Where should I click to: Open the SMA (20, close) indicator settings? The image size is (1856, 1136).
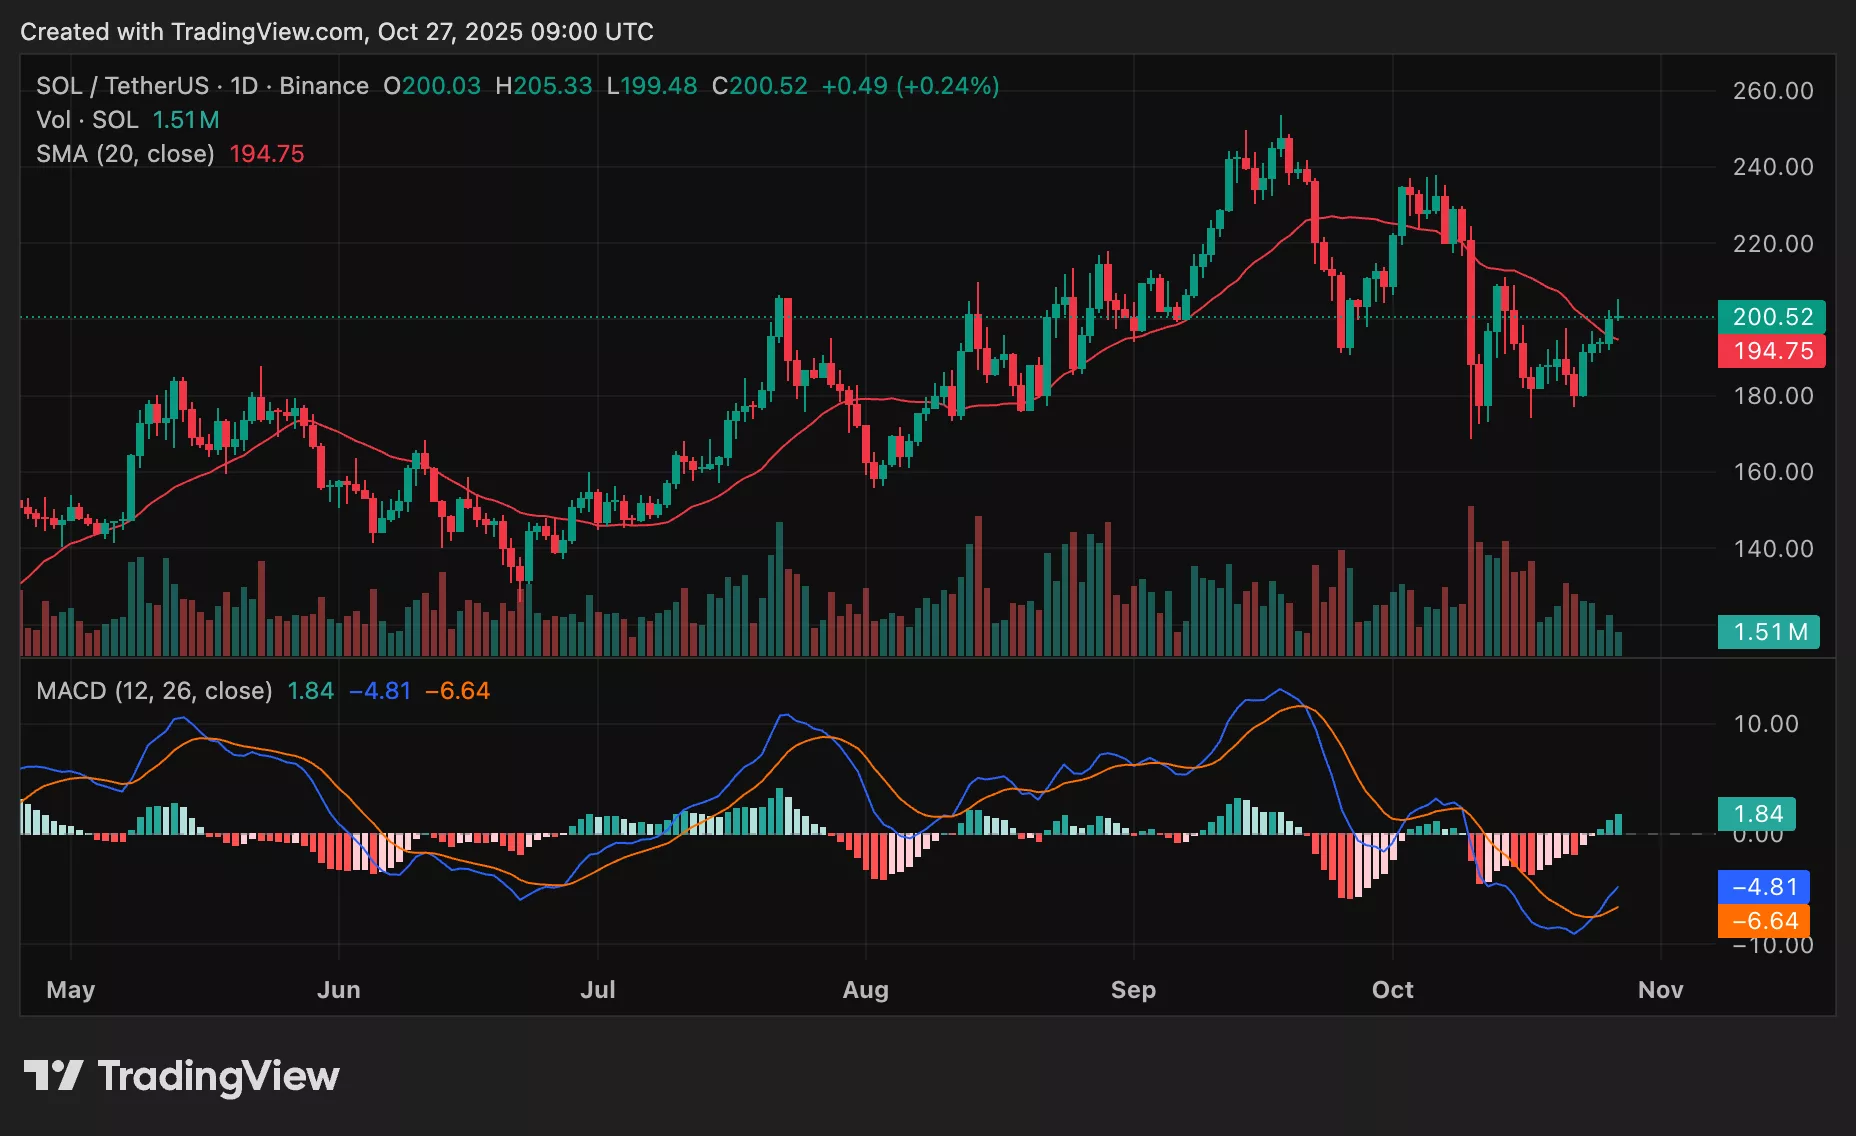pyautogui.click(x=125, y=154)
